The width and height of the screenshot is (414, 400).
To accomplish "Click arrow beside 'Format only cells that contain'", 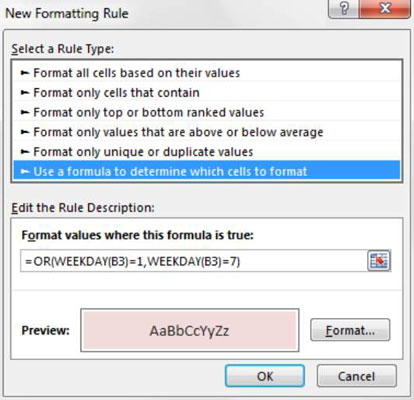I will click(25, 92).
